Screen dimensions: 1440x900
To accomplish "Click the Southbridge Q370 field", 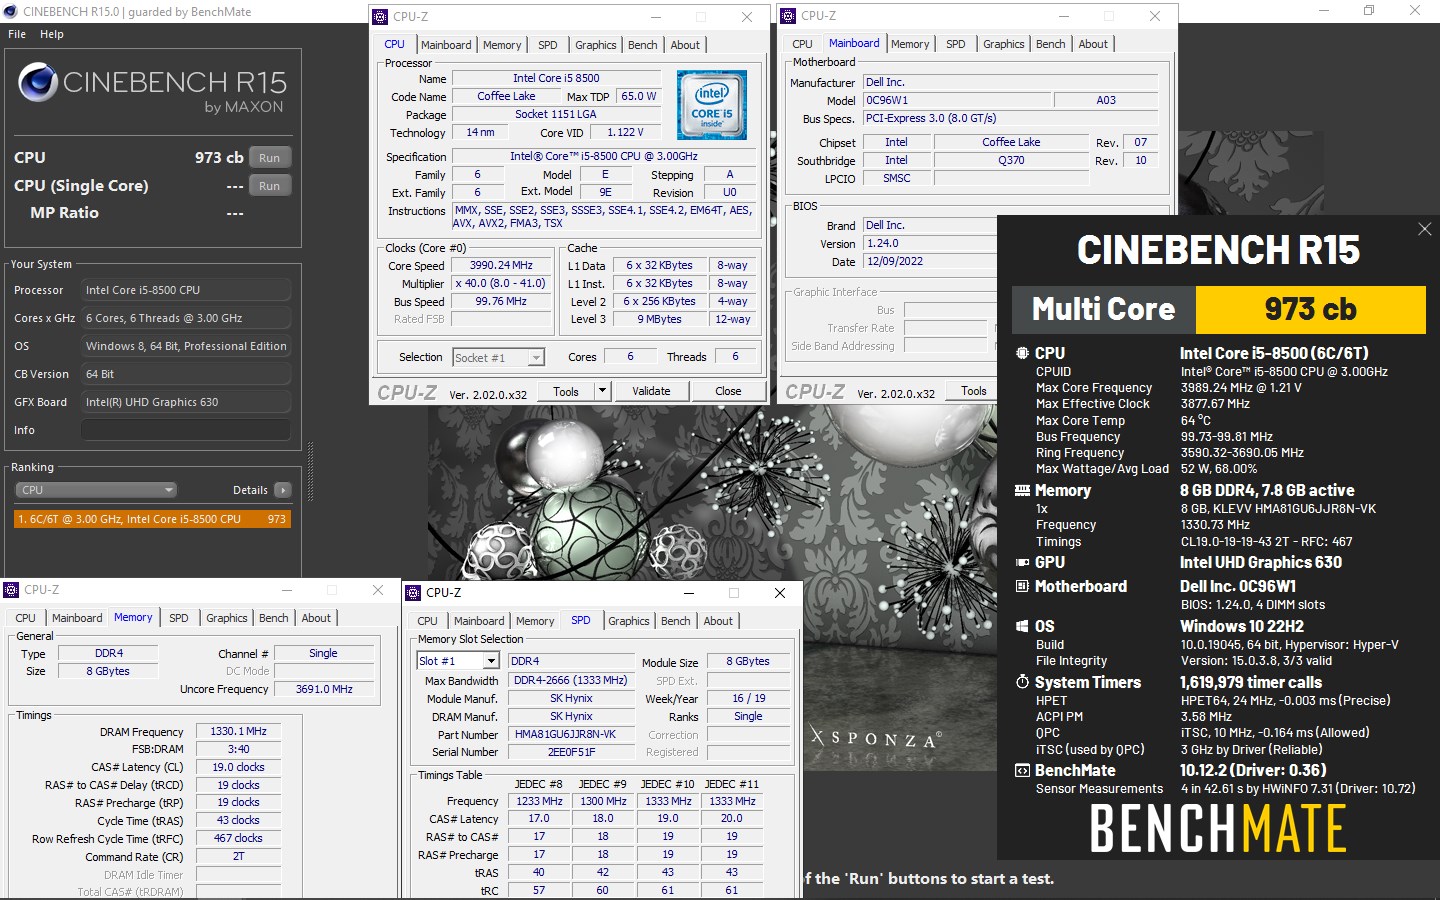I will click(x=1011, y=160).
